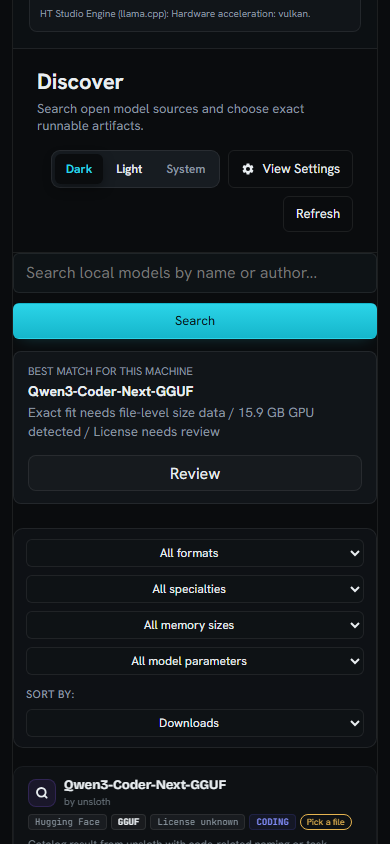Image resolution: width=390 pixels, height=844 pixels.
Task: Open the All memory sizes dropdown
Action: point(195,625)
